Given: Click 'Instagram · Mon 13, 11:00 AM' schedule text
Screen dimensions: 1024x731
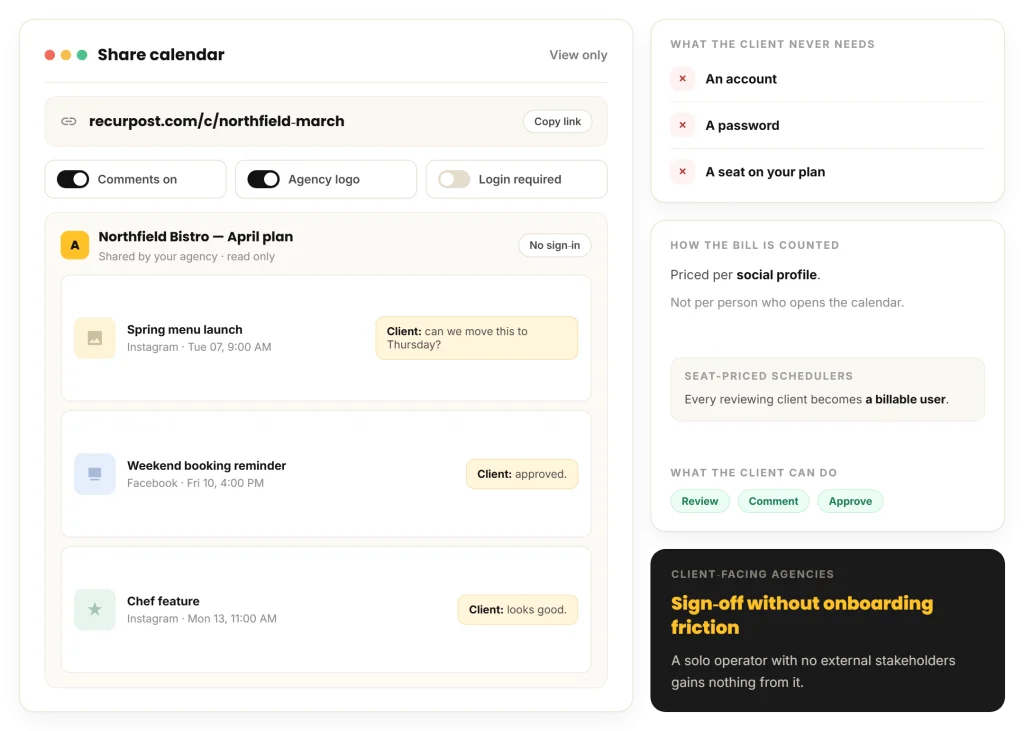Looking at the screenshot, I should click(202, 619).
